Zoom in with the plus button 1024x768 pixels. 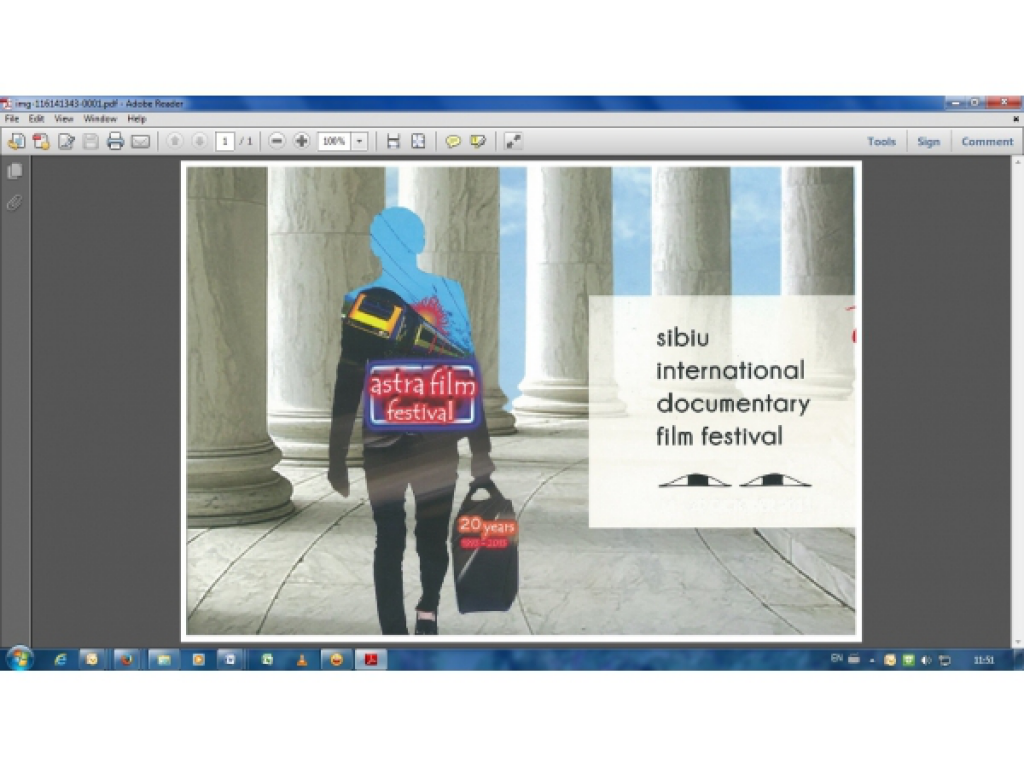[x=302, y=141]
